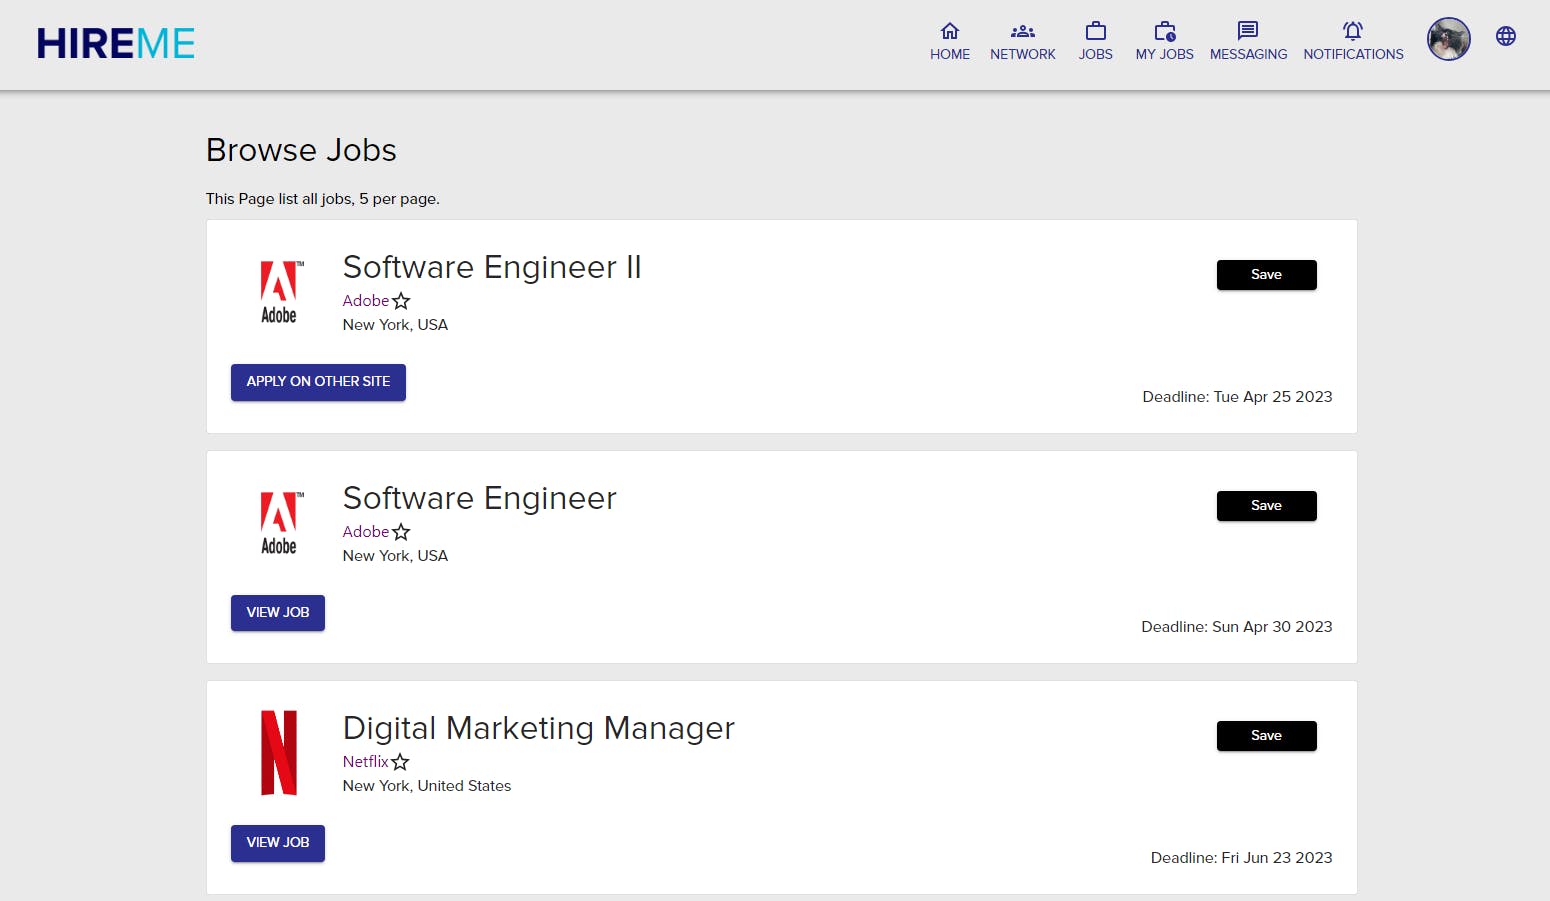Click Apply On Other Site button
Image resolution: width=1550 pixels, height=901 pixels.
(318, 382)
